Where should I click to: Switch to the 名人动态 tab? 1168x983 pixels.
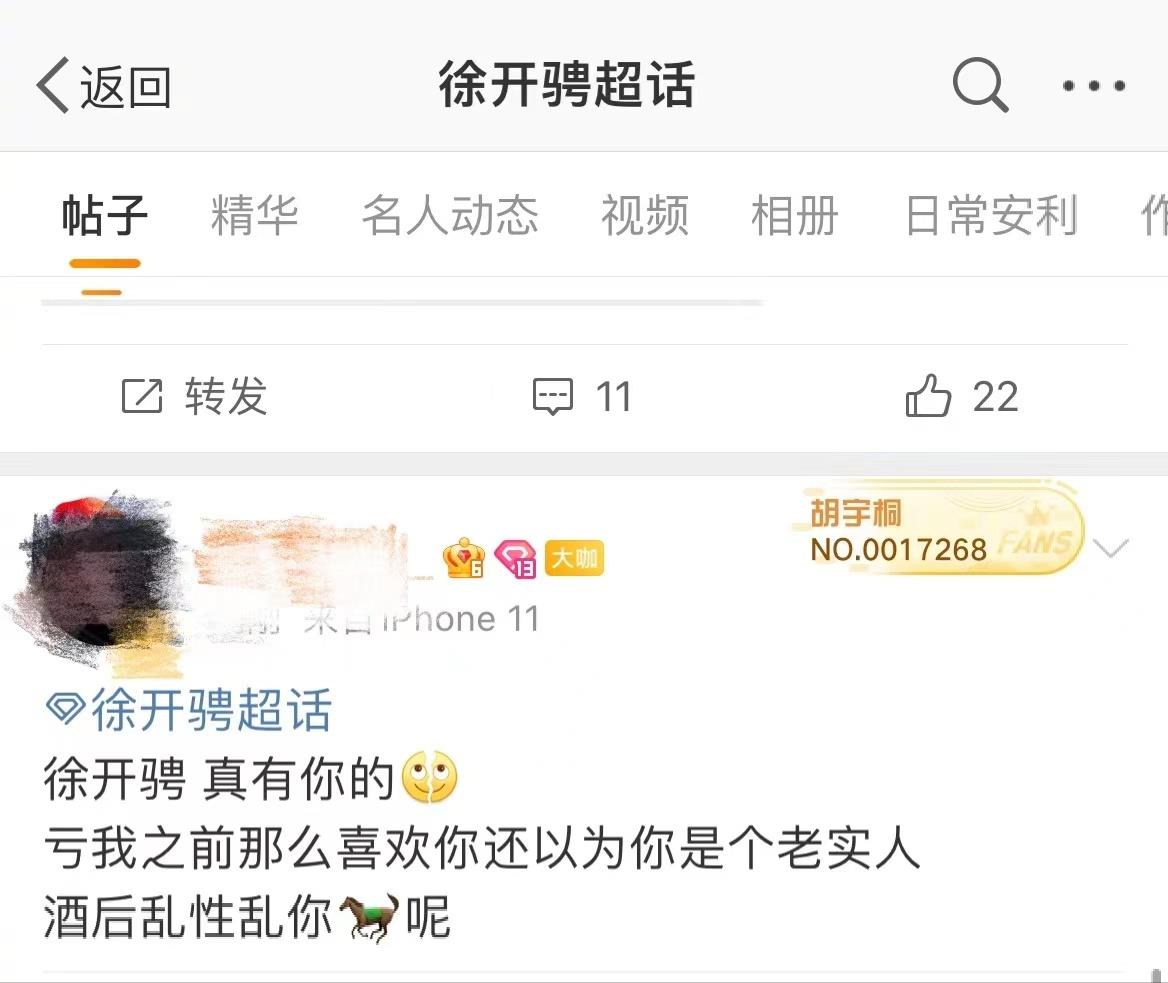(450, 215)
